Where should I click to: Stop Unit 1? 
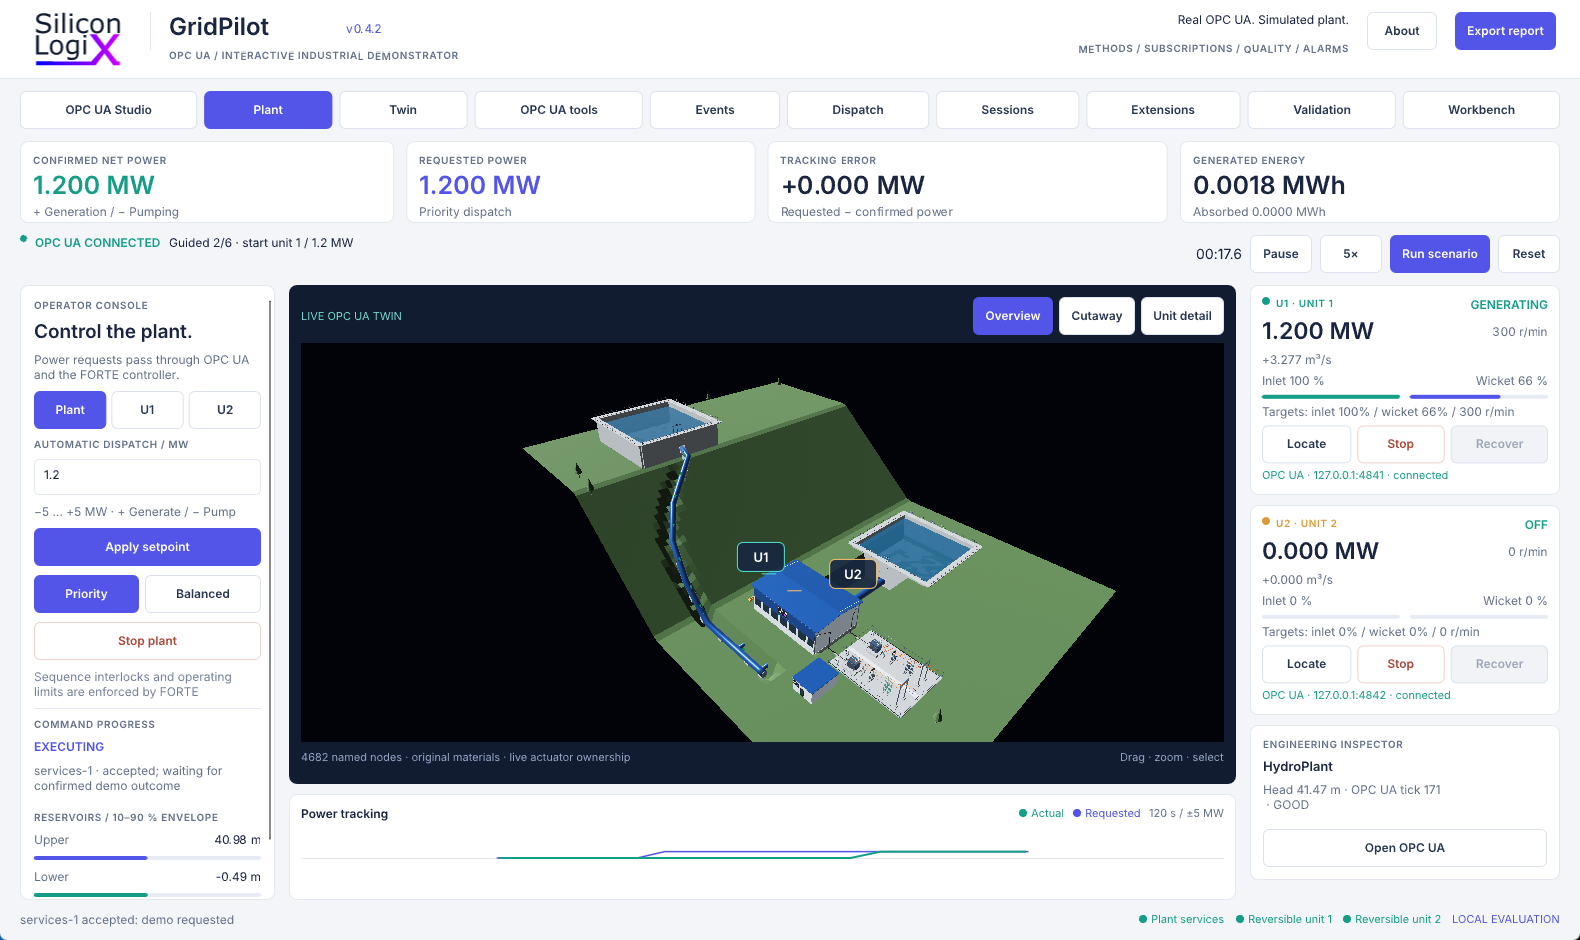coord(1400,444)
